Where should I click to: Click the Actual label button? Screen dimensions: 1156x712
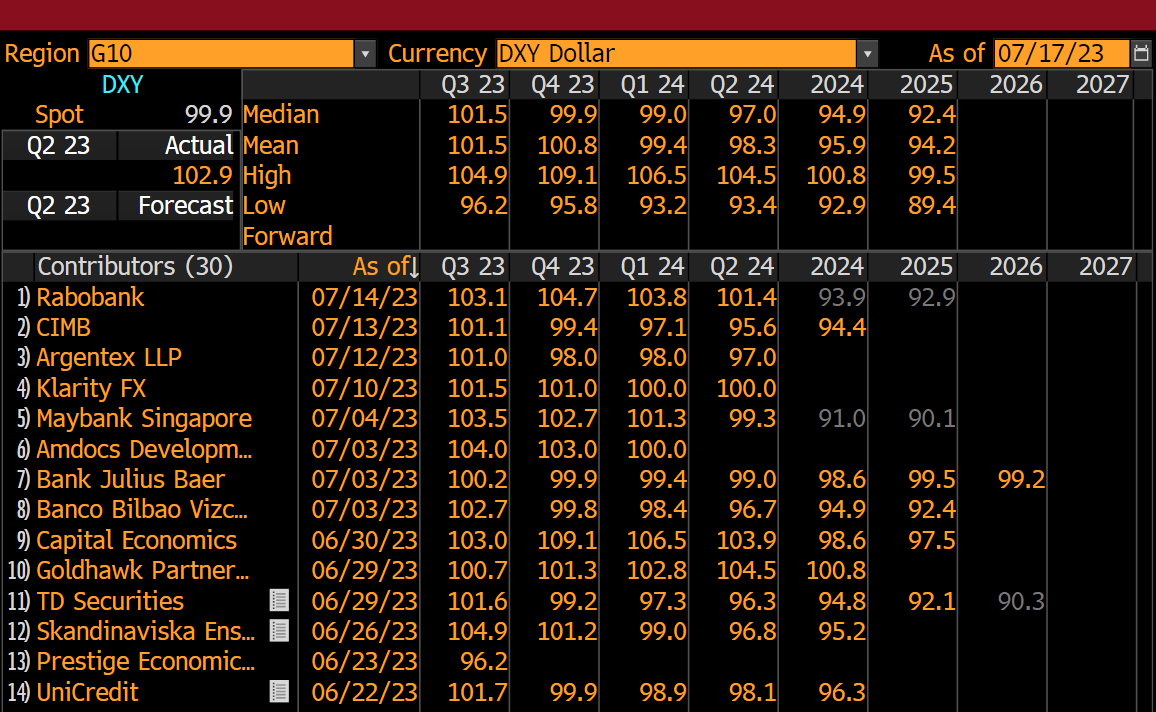click(x=177, y=145)
